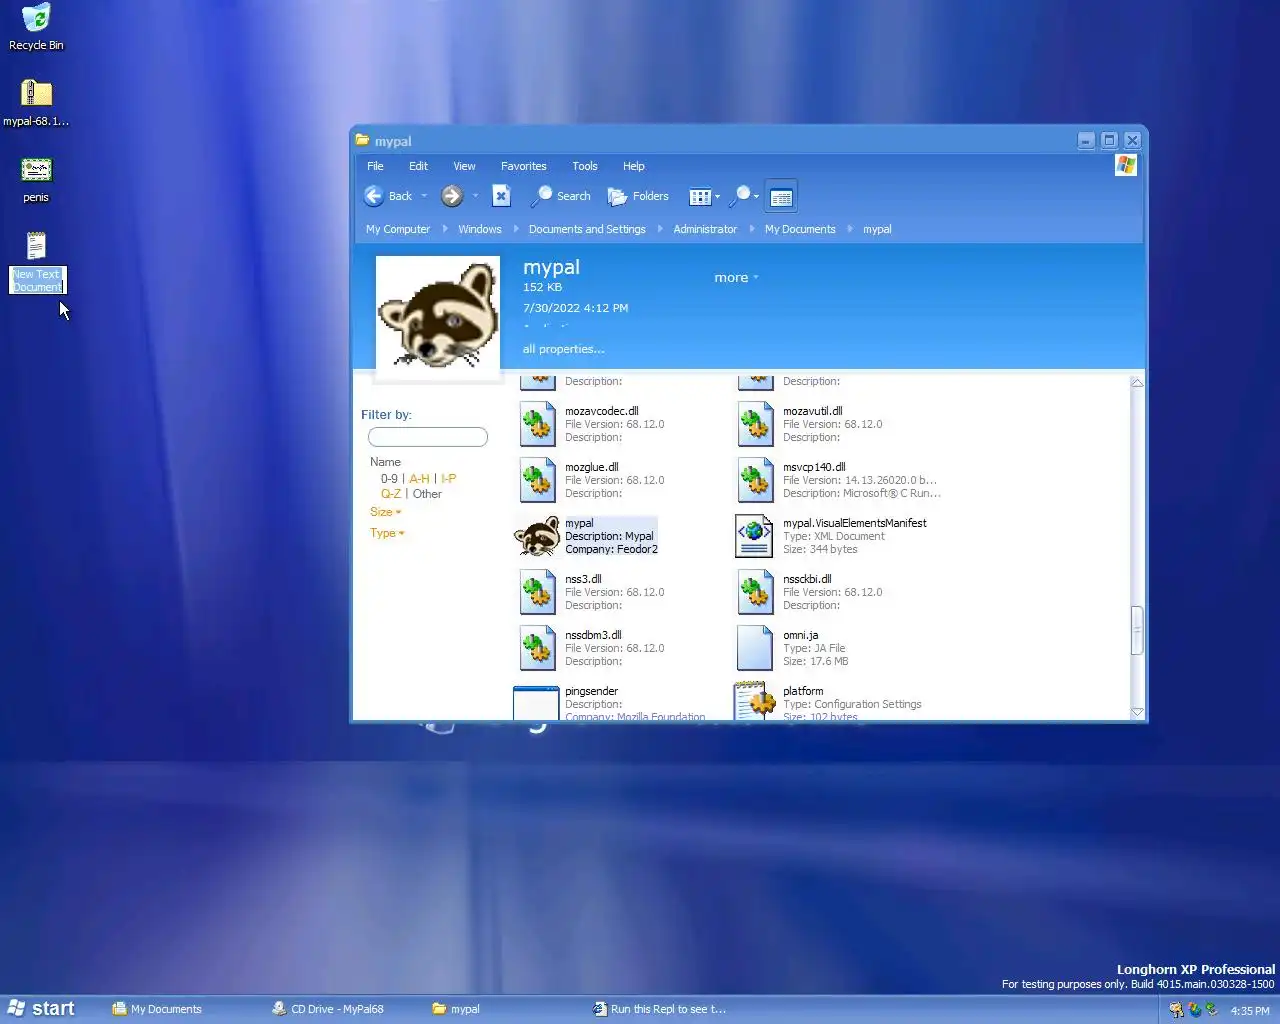Click the delete X toolbar icon
The width and height of the screenshot is (1280, 1024).
point(501,196)
